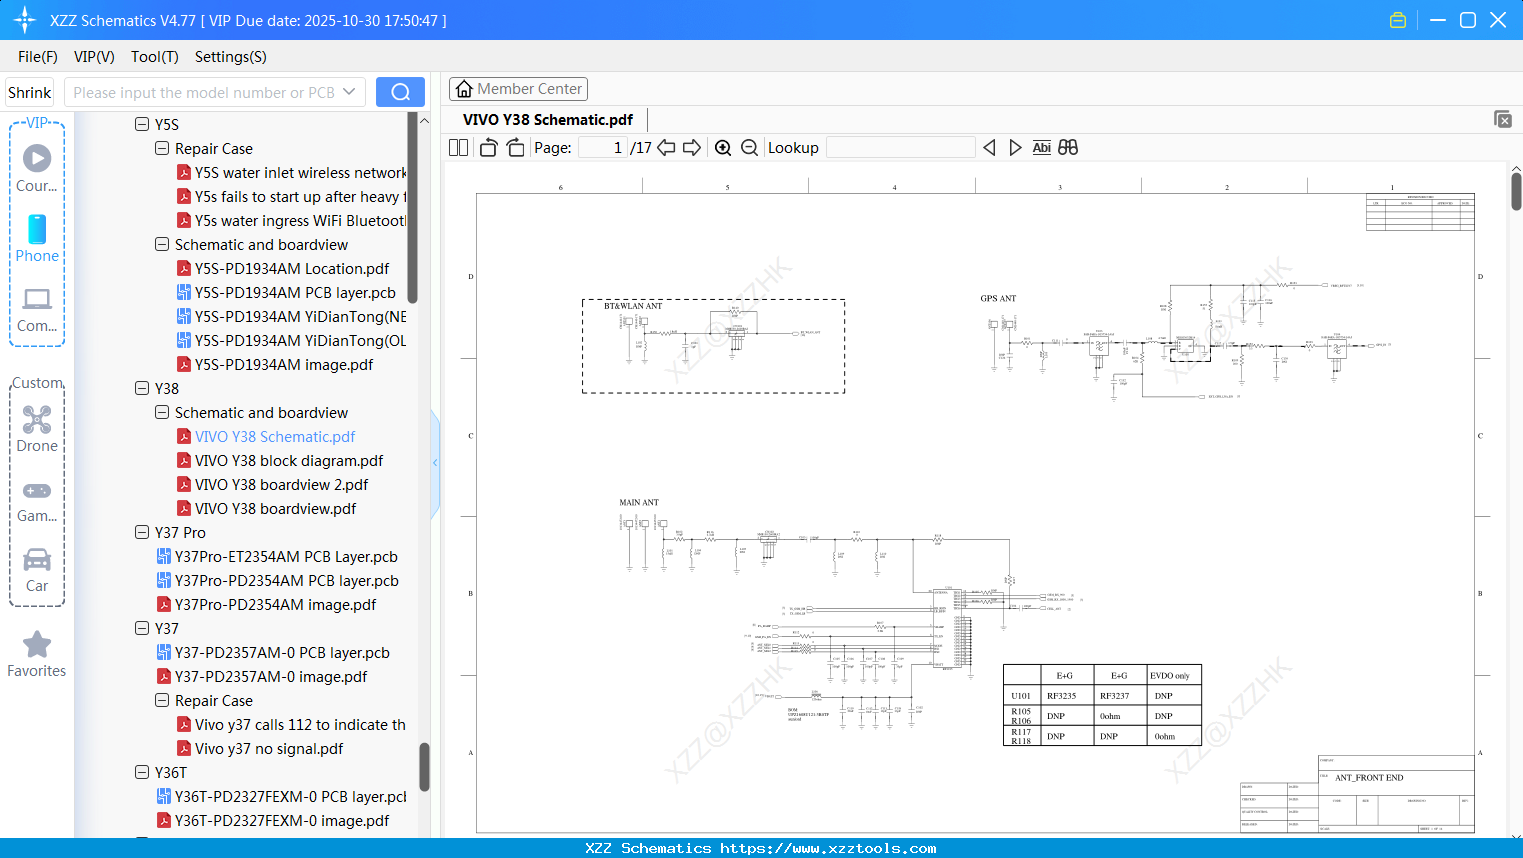This screenshot has height=858, width=1523.
Task: Rotate the schematic page clockwise
Action: [x=514, y=147]
